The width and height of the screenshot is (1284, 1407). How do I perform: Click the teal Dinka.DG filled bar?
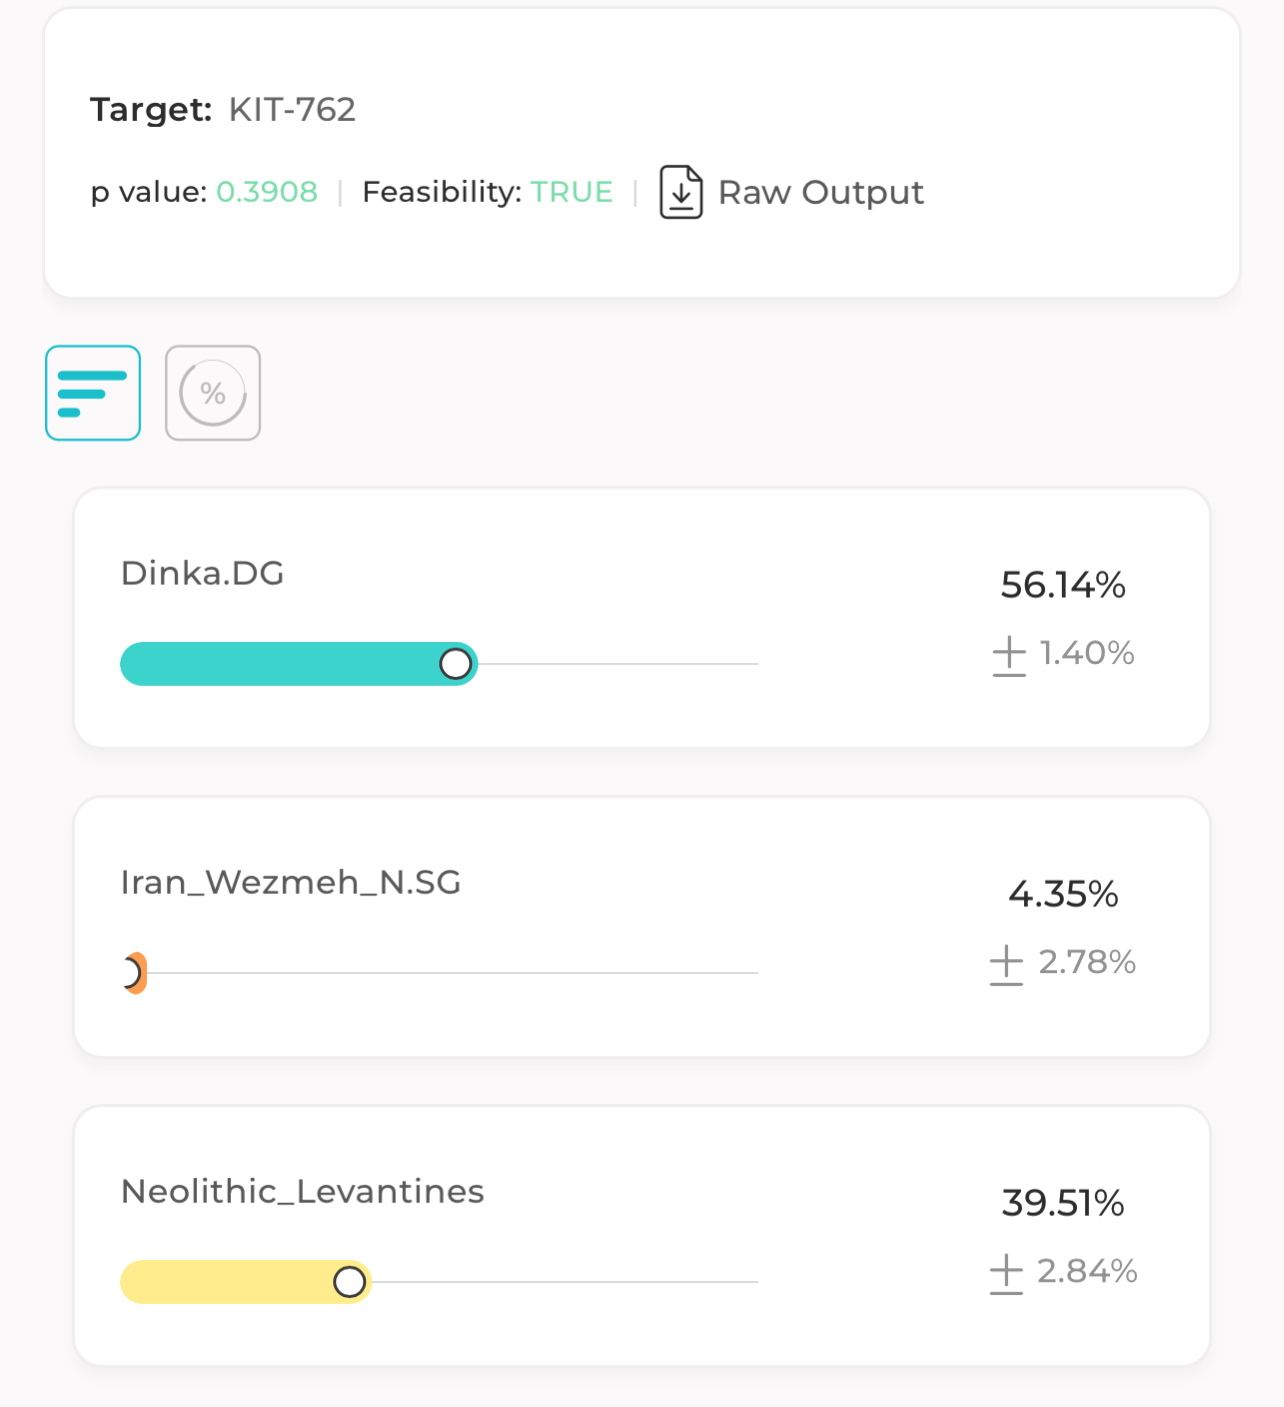[x=280, y=664]
